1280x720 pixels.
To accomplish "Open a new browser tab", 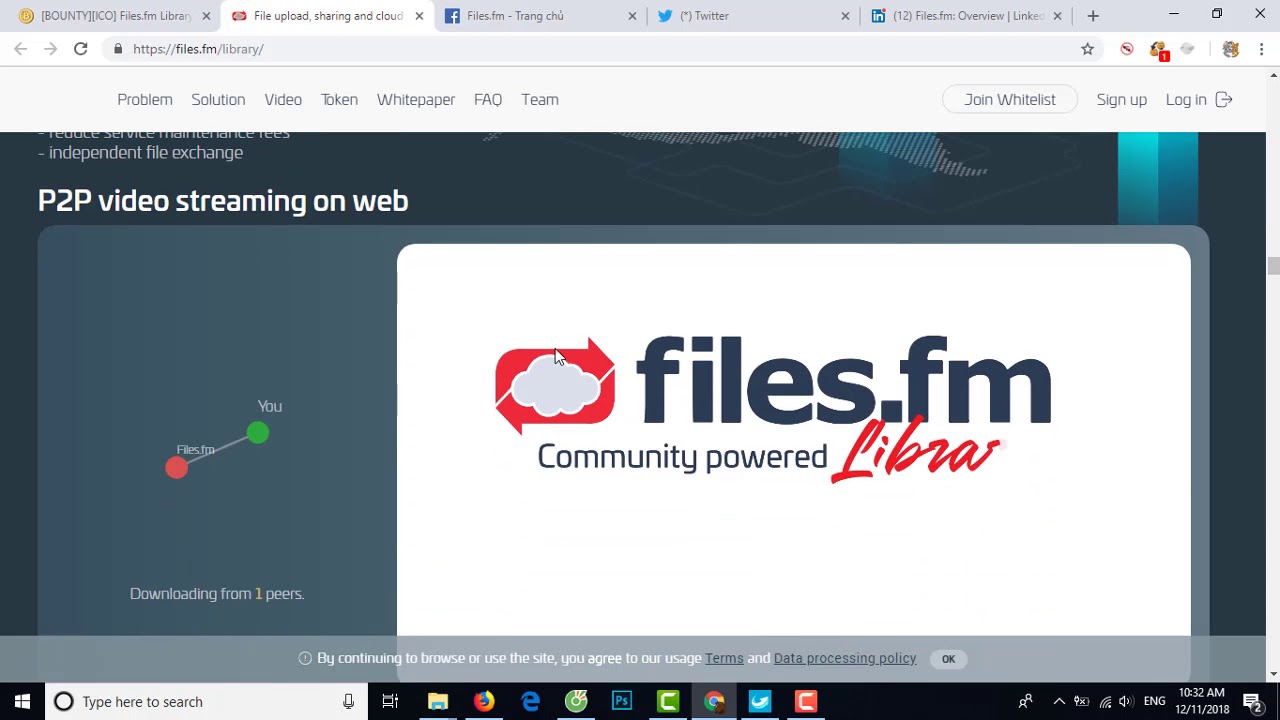I will pos(1093,16).
